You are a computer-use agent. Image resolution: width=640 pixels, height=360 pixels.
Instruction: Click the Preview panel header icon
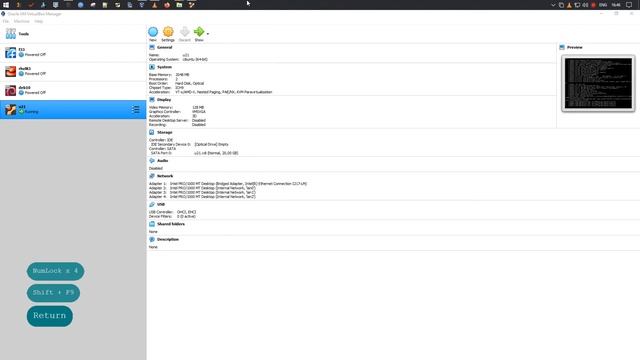562,47
